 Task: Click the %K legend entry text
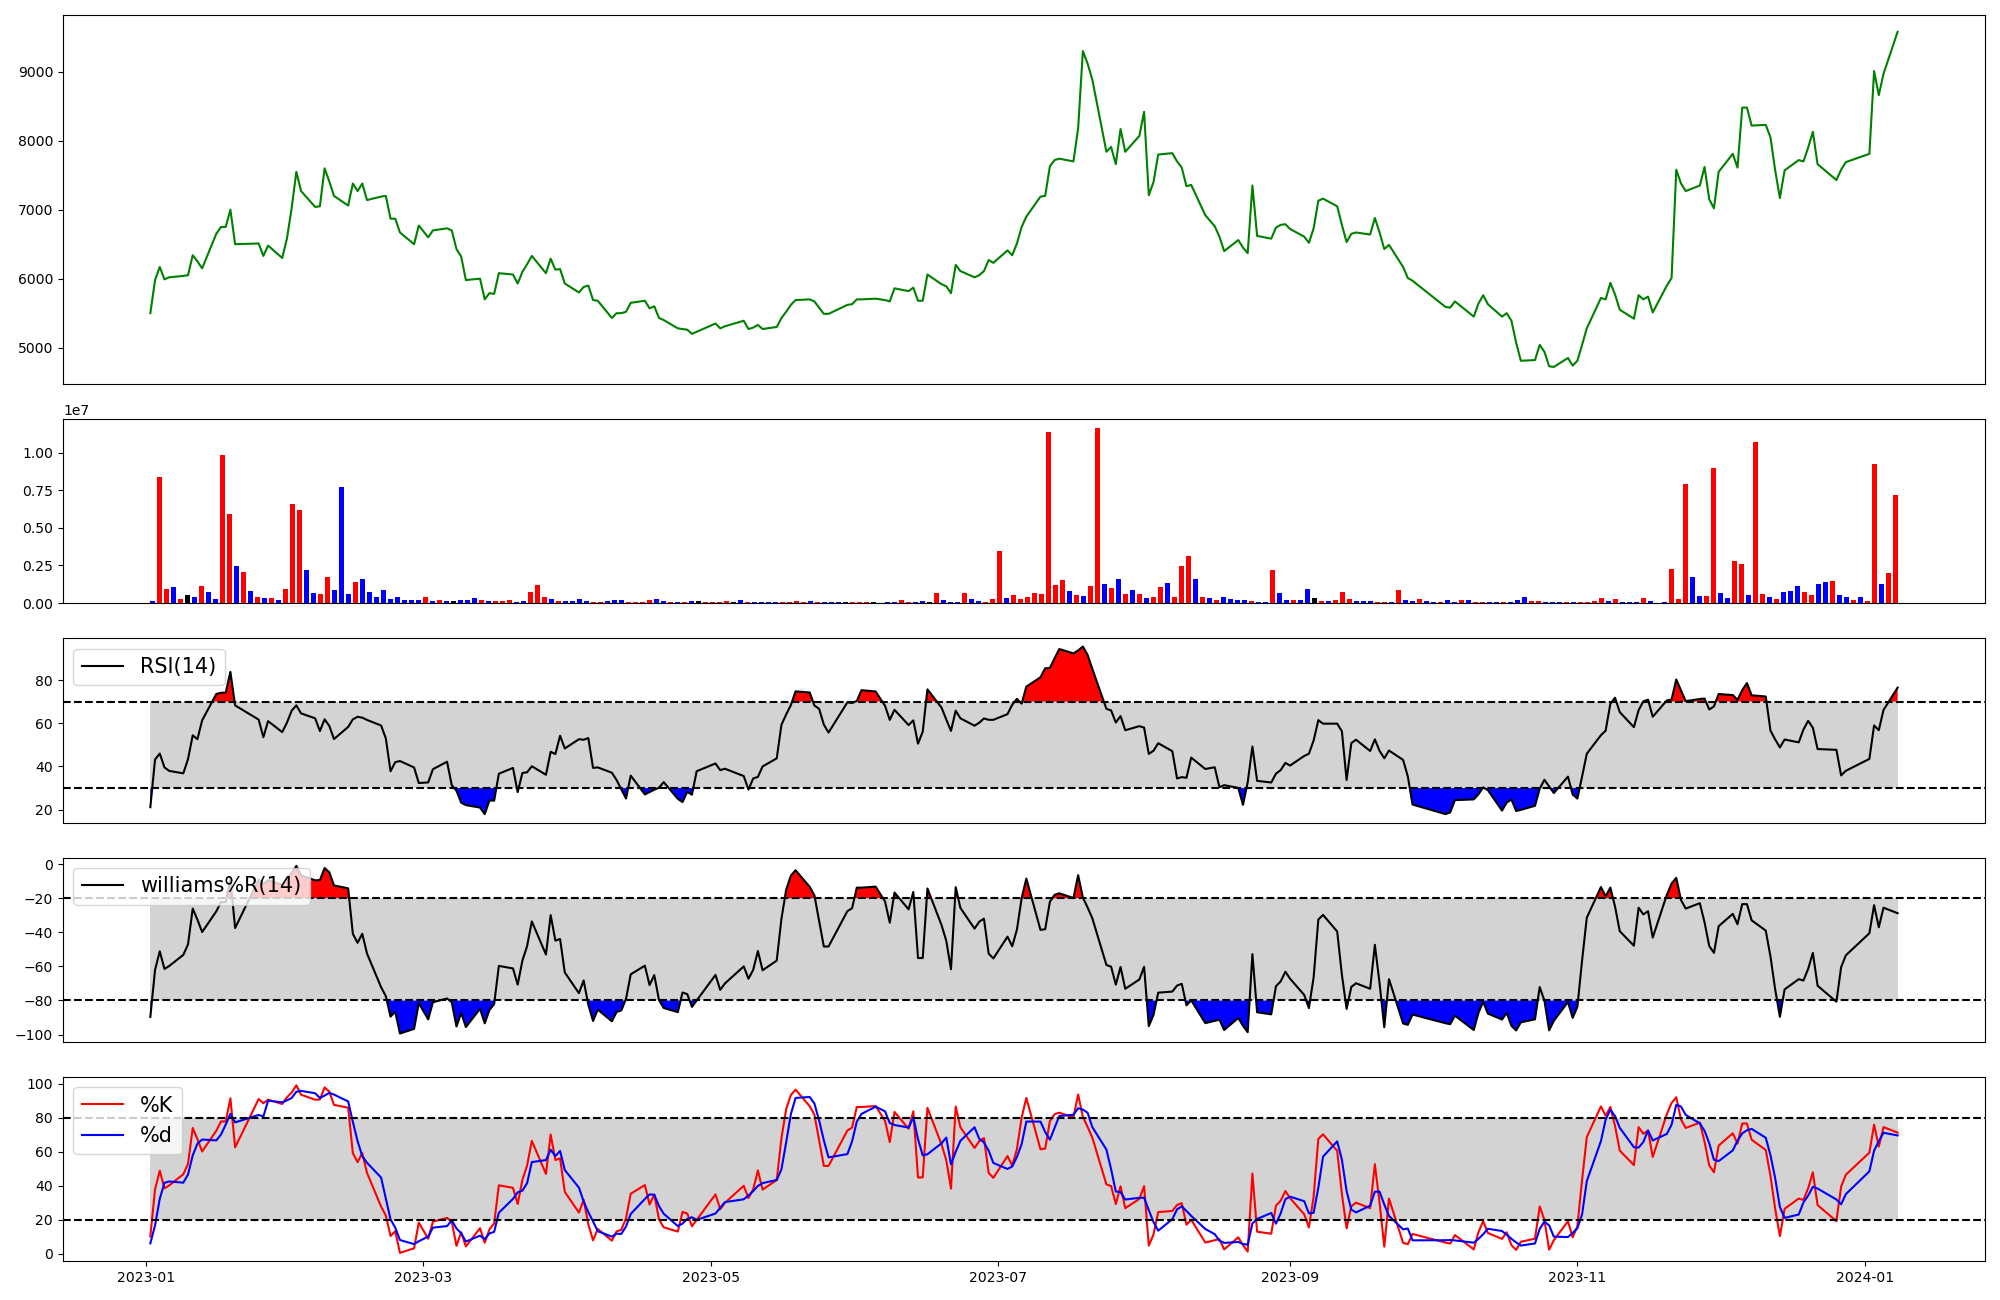(156, 1105)
